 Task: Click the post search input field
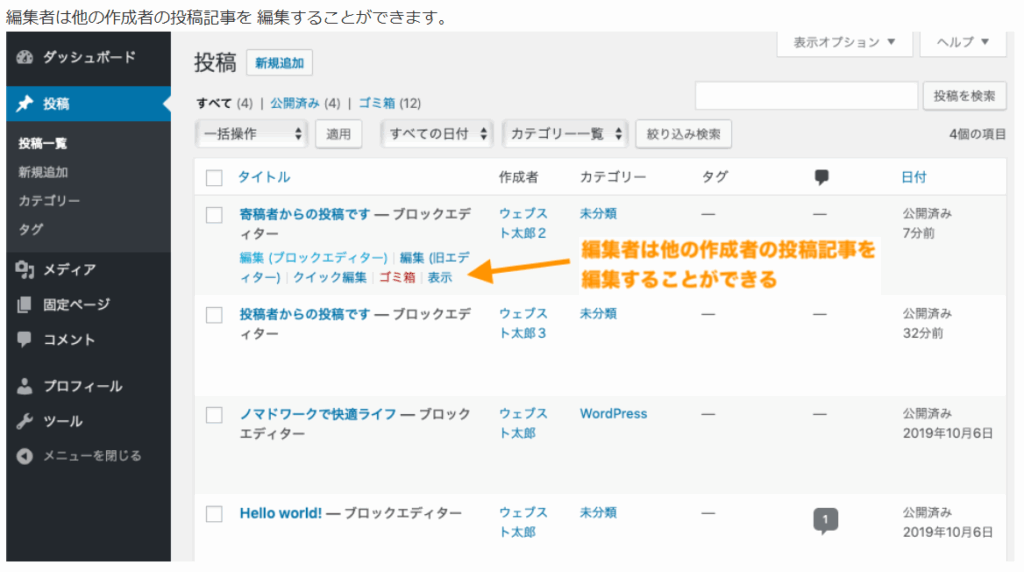[x=806, y=96]
